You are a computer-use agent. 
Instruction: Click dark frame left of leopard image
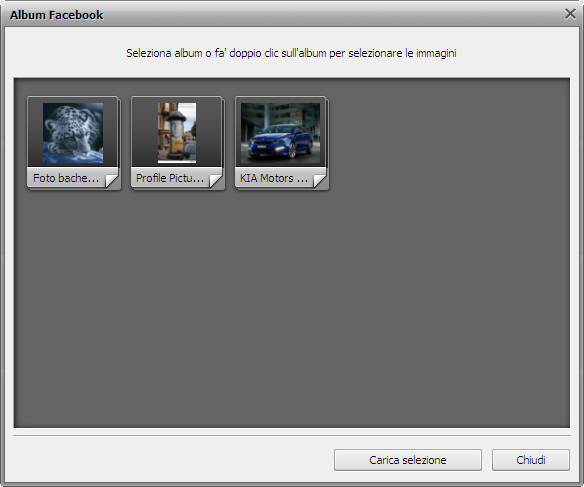coord(35,132)
